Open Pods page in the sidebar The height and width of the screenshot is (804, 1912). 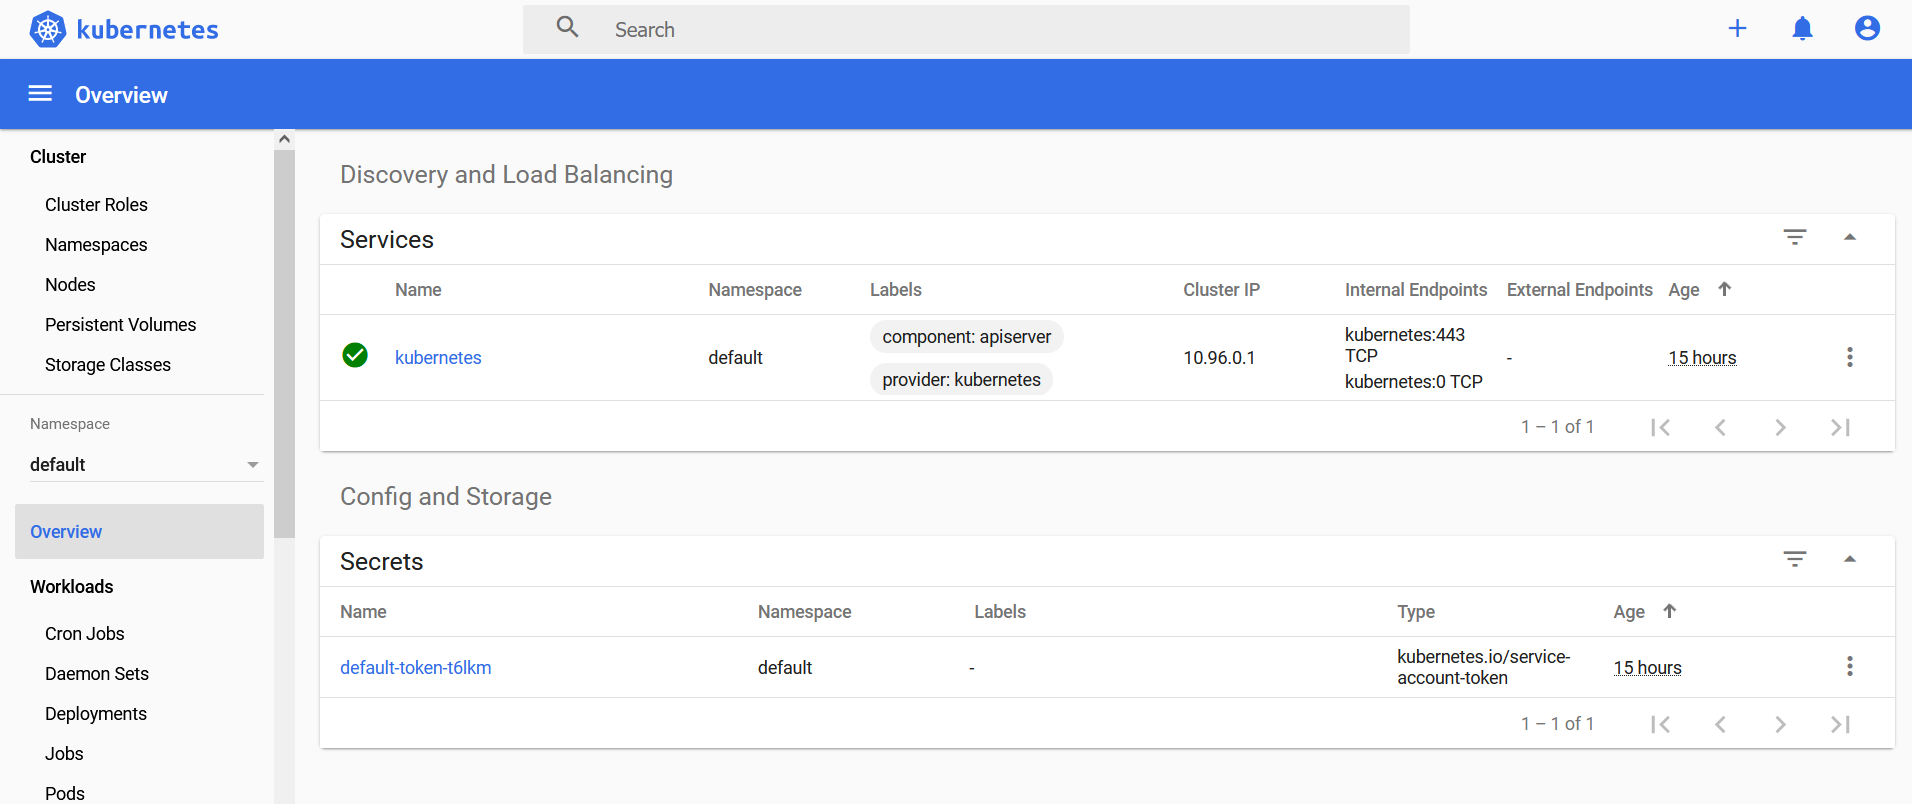coord(65,793)
